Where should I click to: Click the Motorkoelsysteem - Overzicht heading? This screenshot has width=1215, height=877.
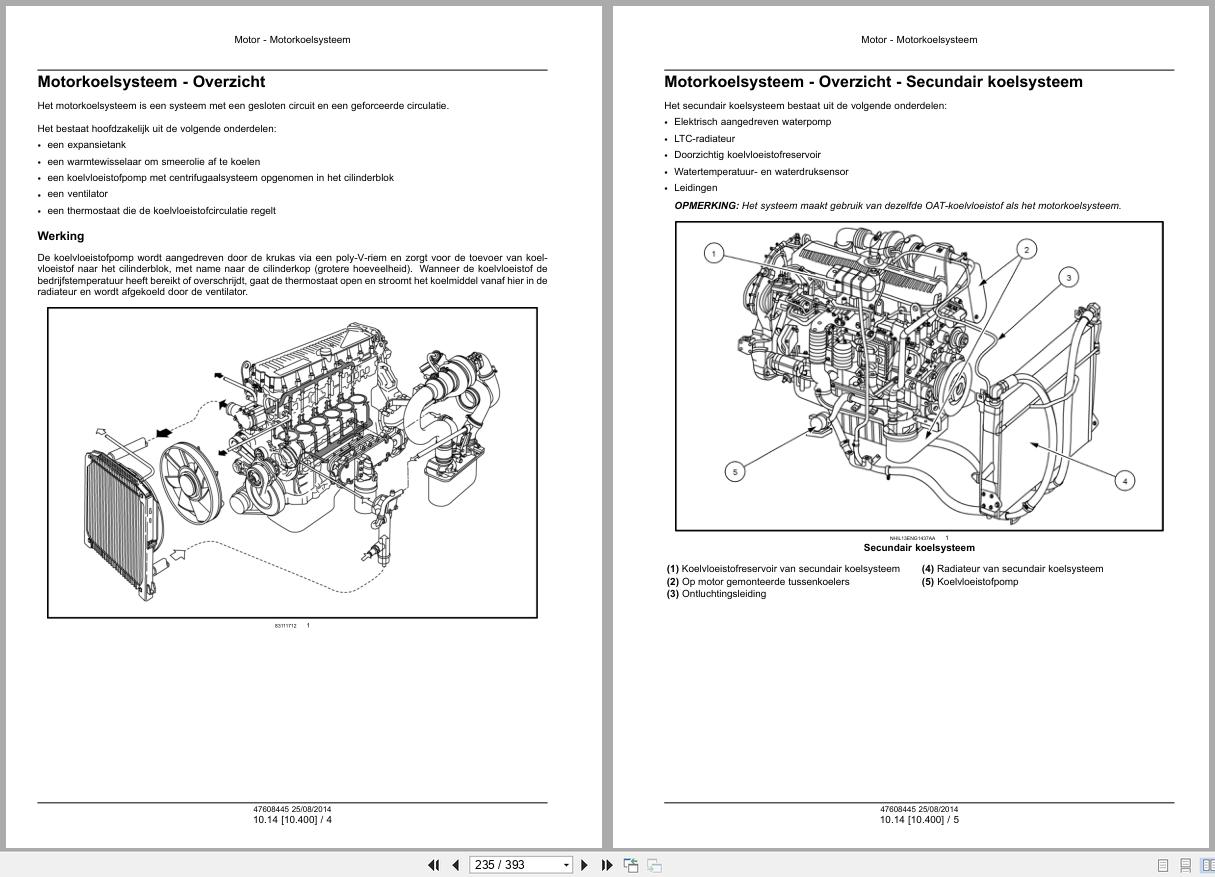(x=151, y=81)
